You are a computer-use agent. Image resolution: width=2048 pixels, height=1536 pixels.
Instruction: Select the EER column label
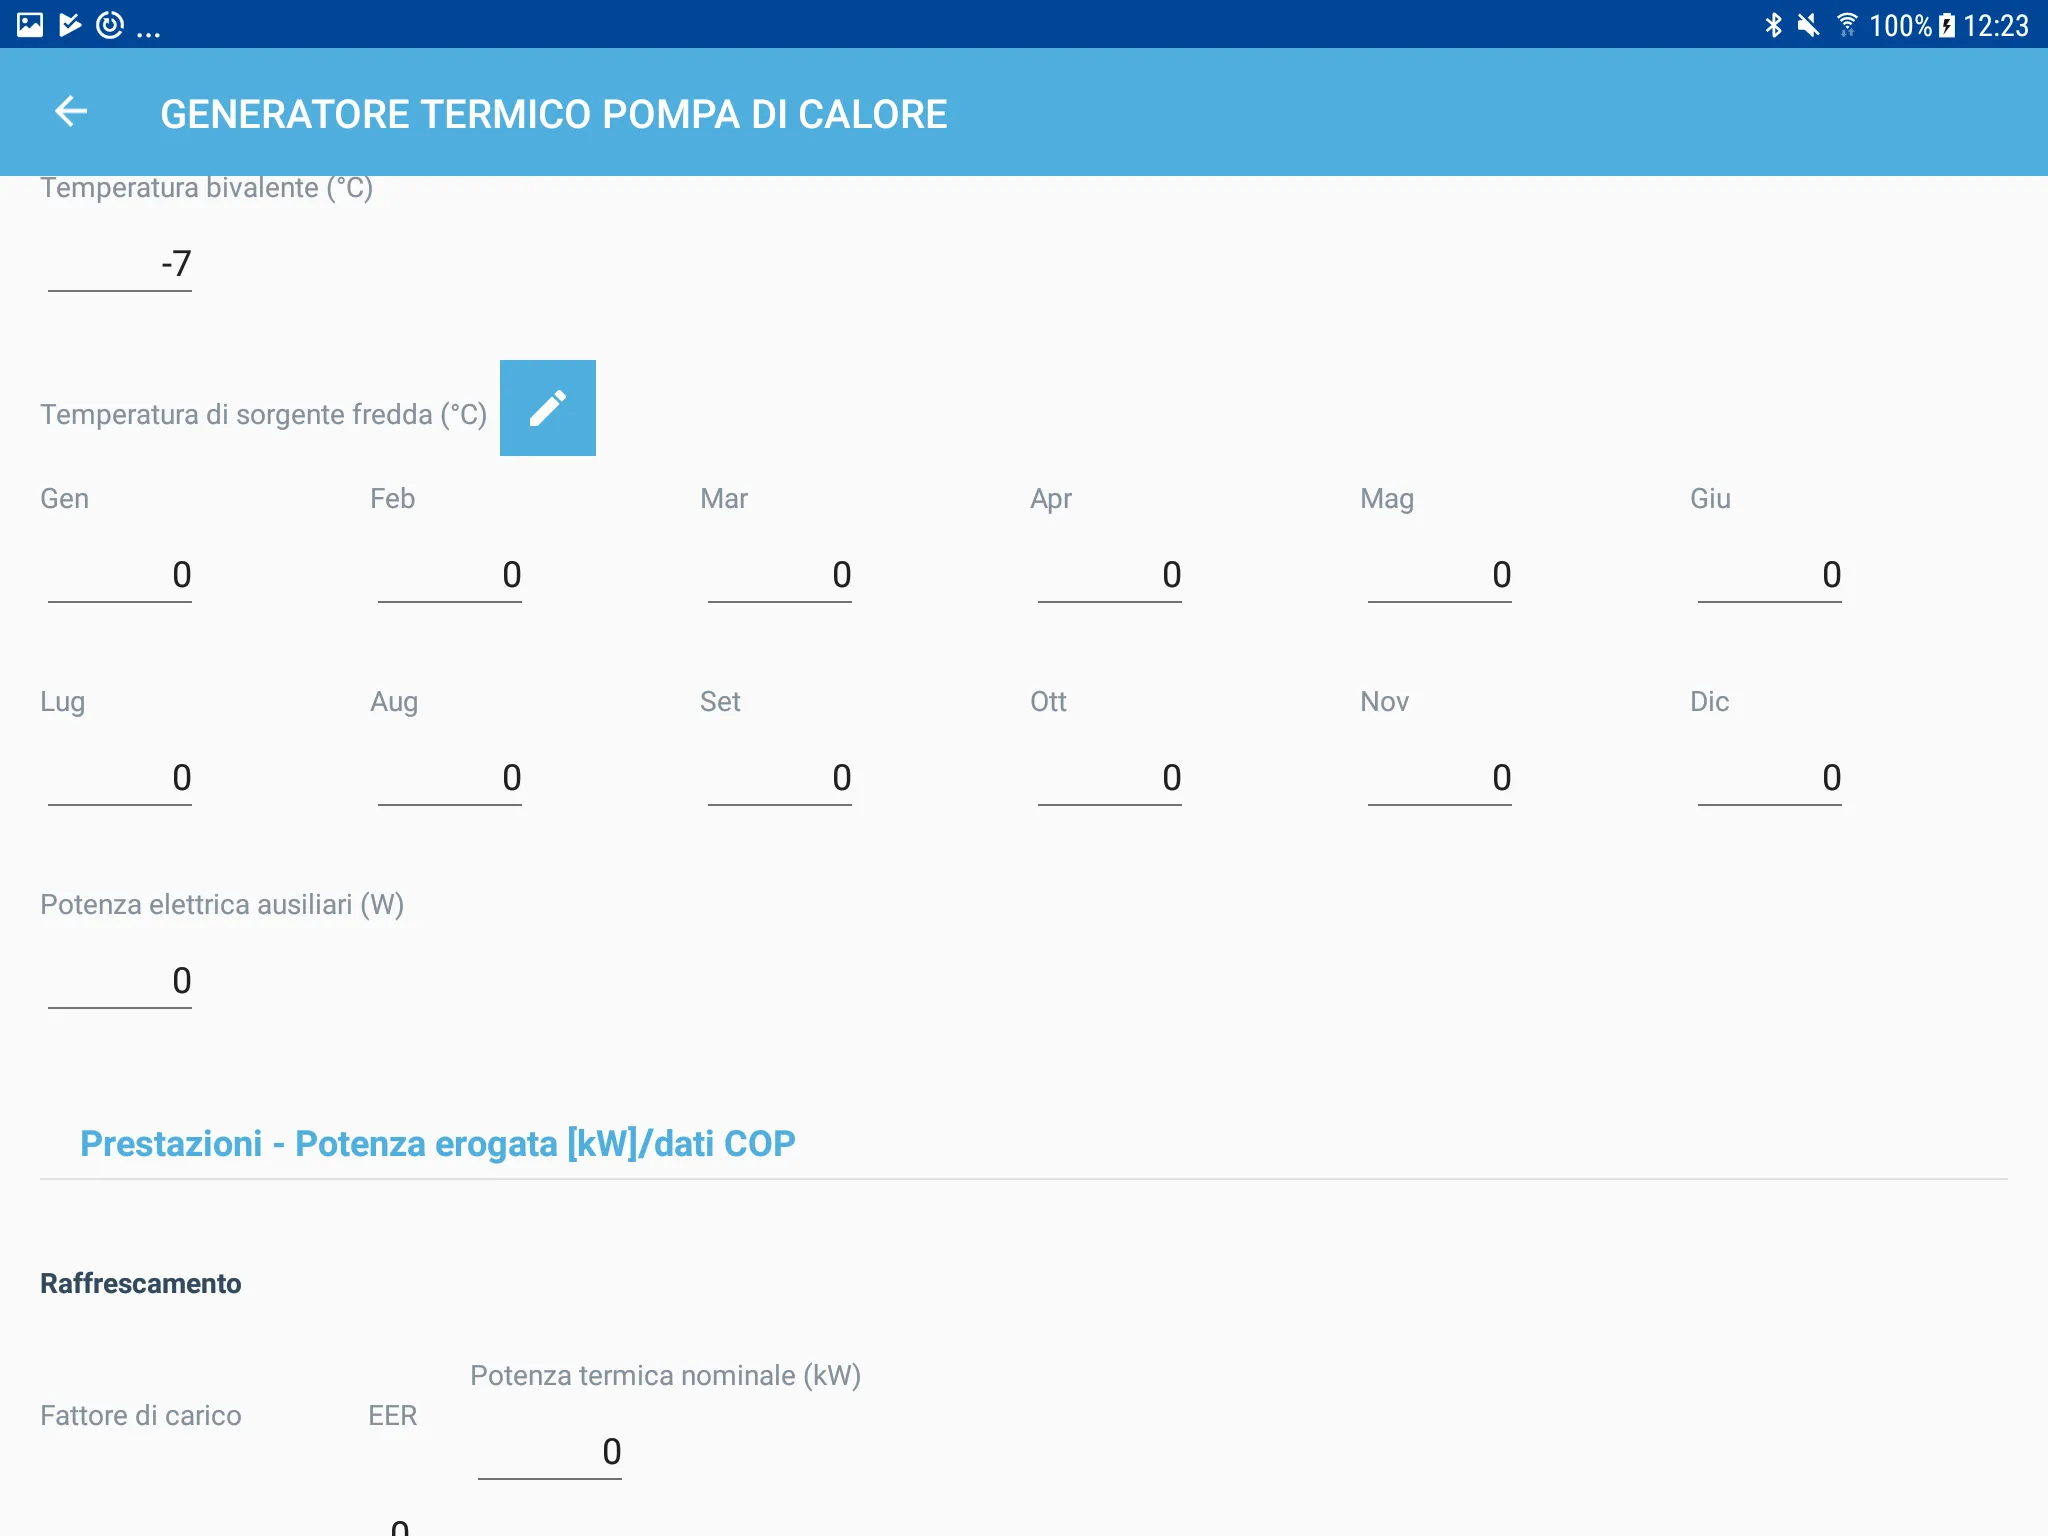pyautogui.click(x=393, y=1416)
